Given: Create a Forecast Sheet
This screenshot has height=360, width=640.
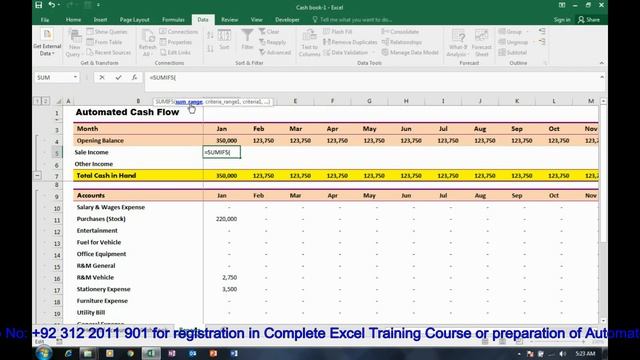Looking at the screenshot, I should [482, 43].
